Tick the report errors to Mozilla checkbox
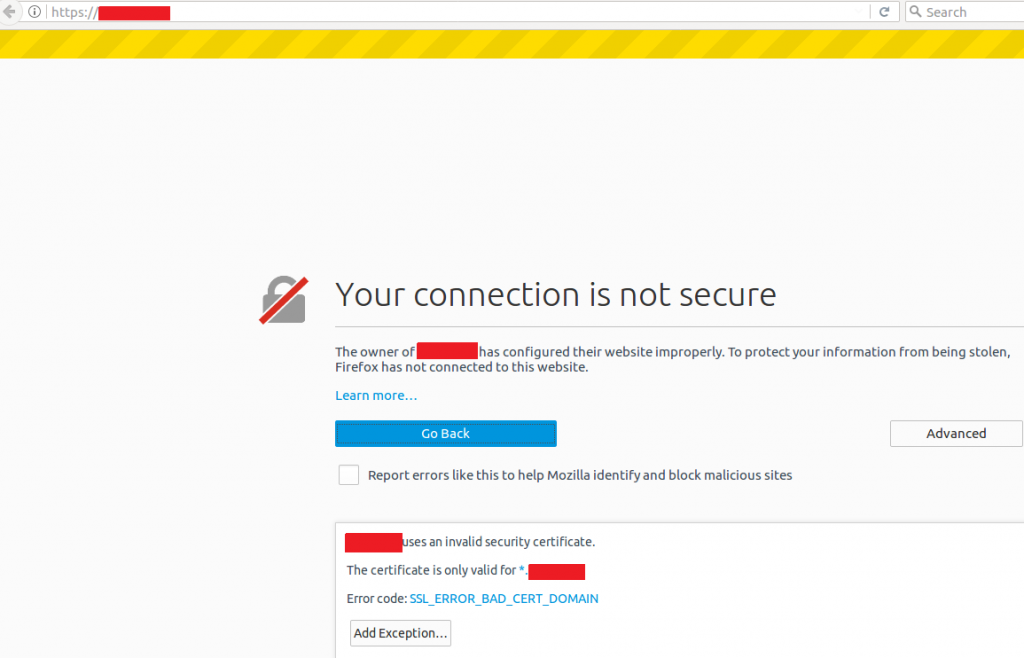 [x=349, y=475]
